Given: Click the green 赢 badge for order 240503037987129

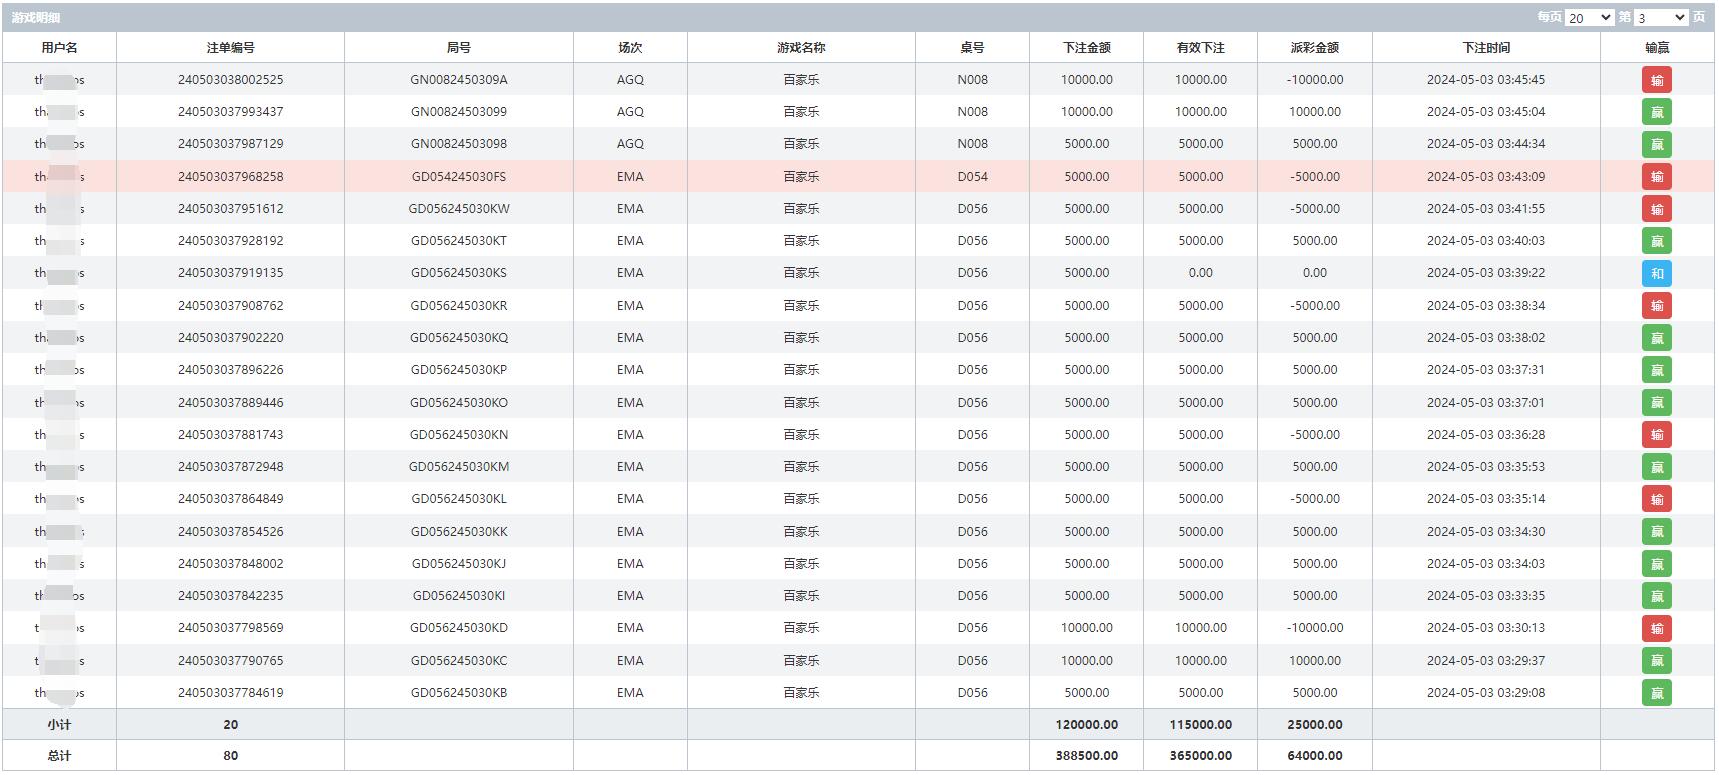Looking at the screenshot, I should 1656,144.
